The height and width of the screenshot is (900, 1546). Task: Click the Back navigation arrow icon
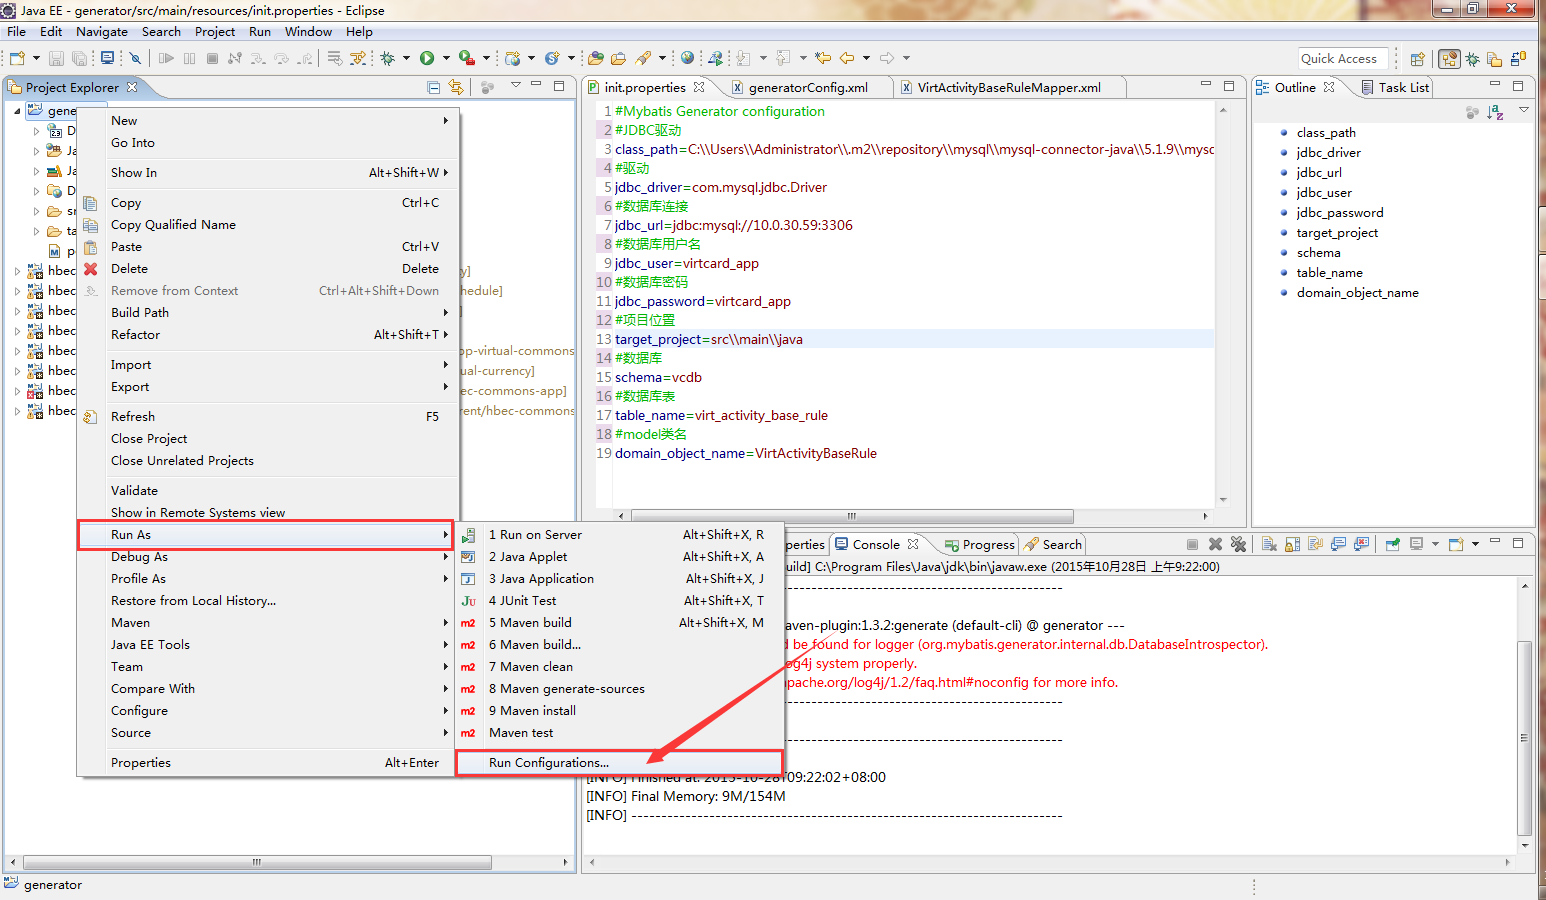(x=846, y=58)
